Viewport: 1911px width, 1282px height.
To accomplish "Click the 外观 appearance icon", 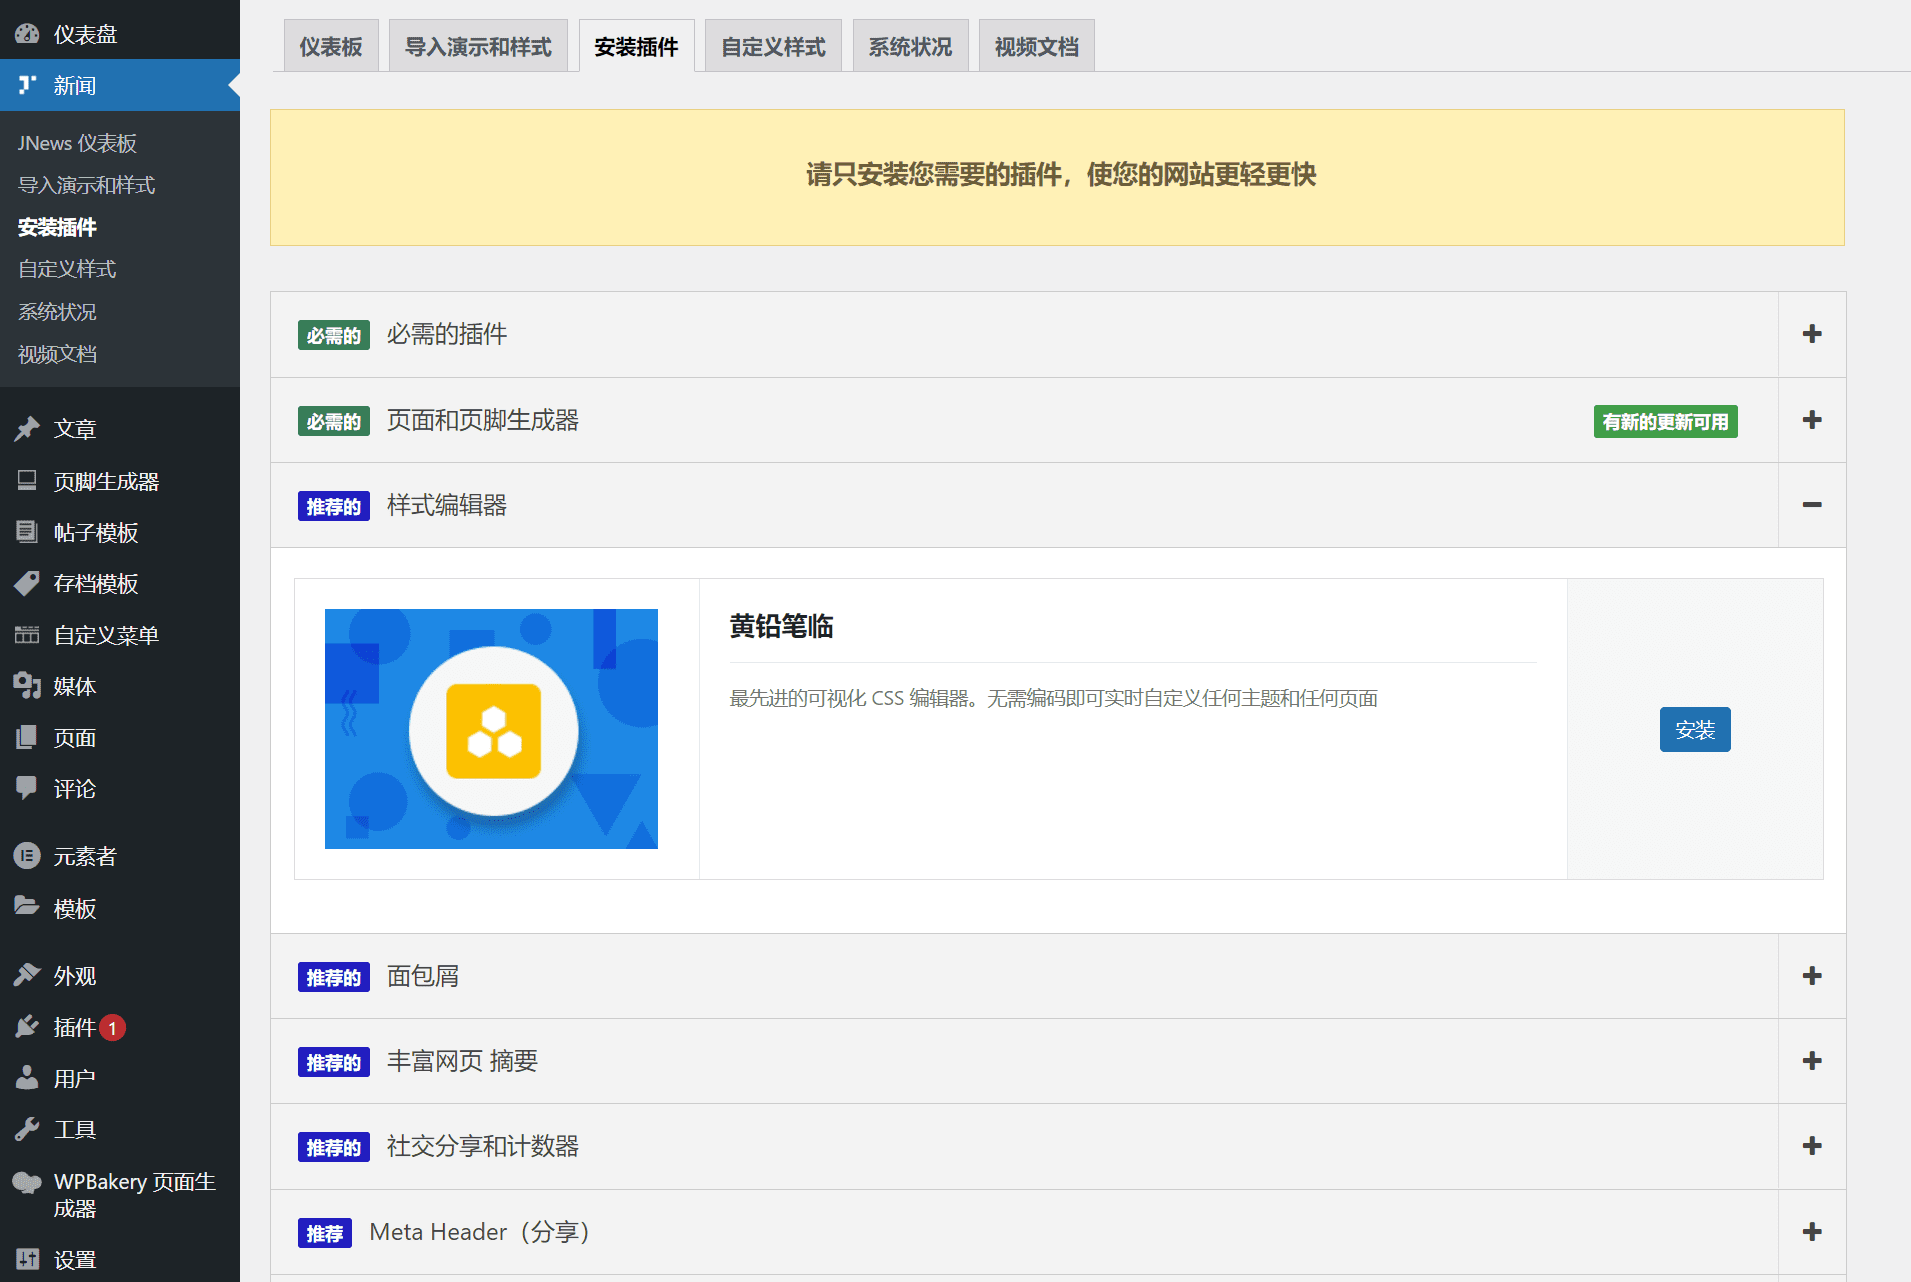I will [27, 975].
